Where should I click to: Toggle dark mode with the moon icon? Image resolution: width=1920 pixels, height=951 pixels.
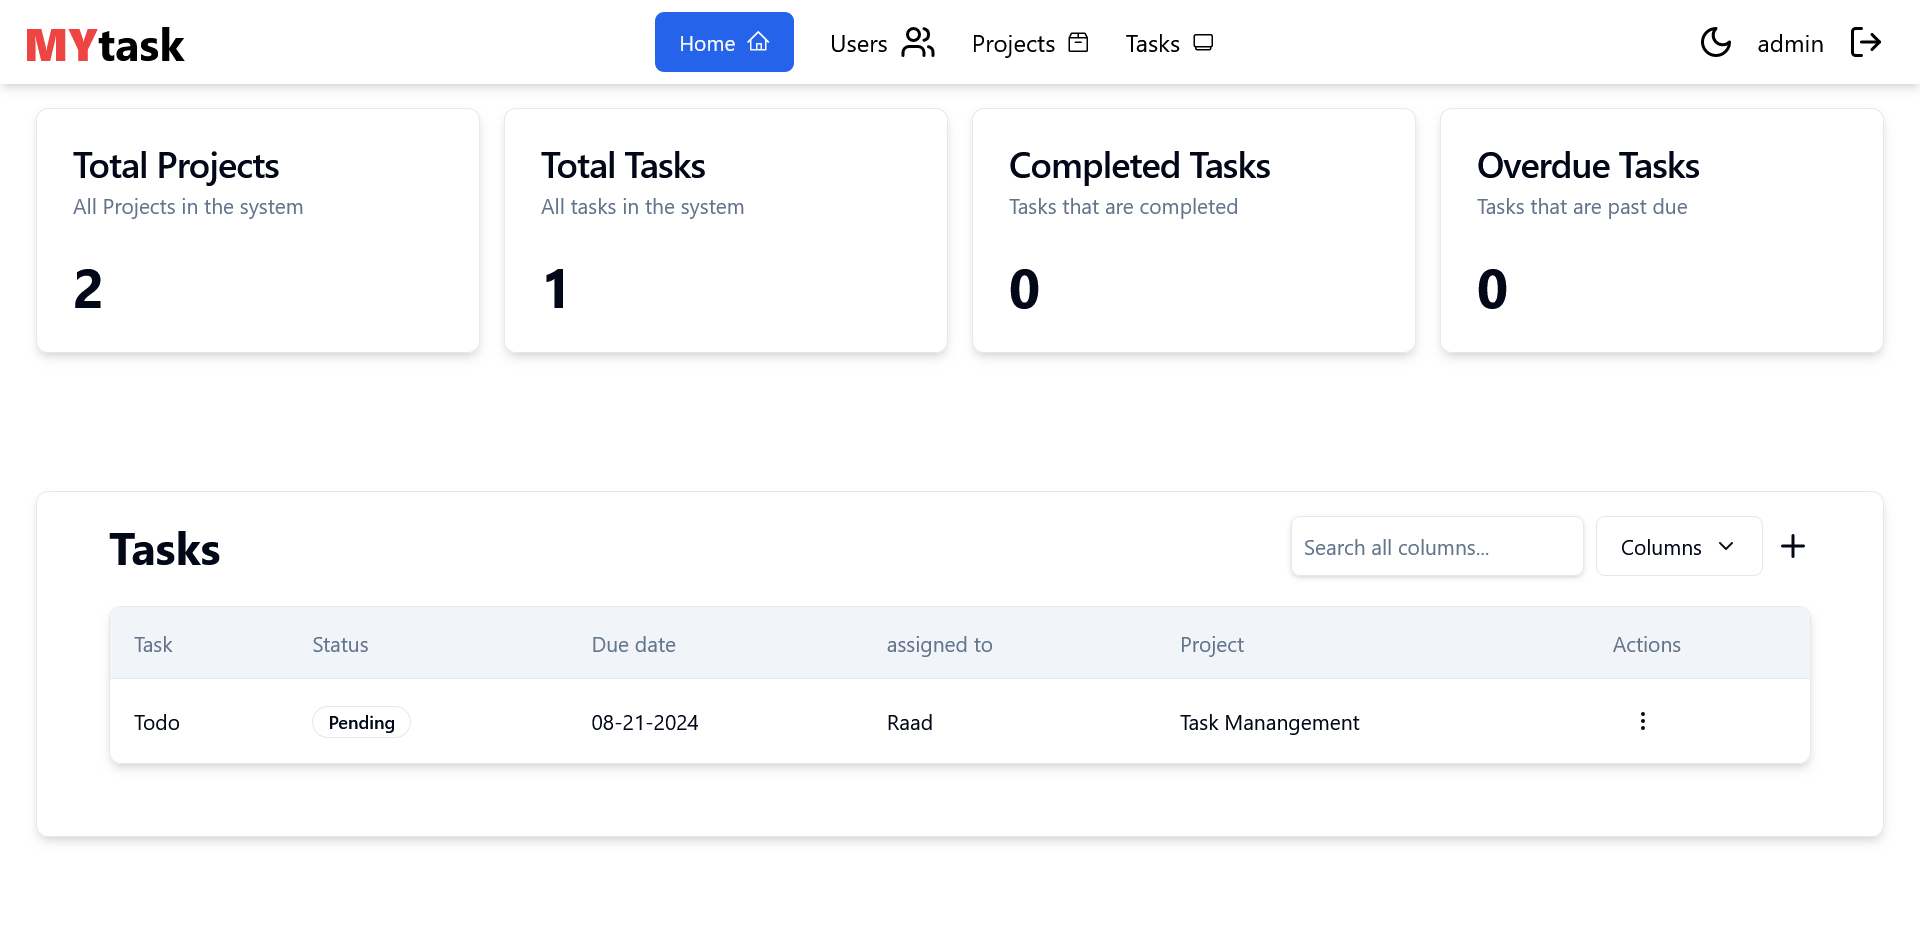point(1715,43)
